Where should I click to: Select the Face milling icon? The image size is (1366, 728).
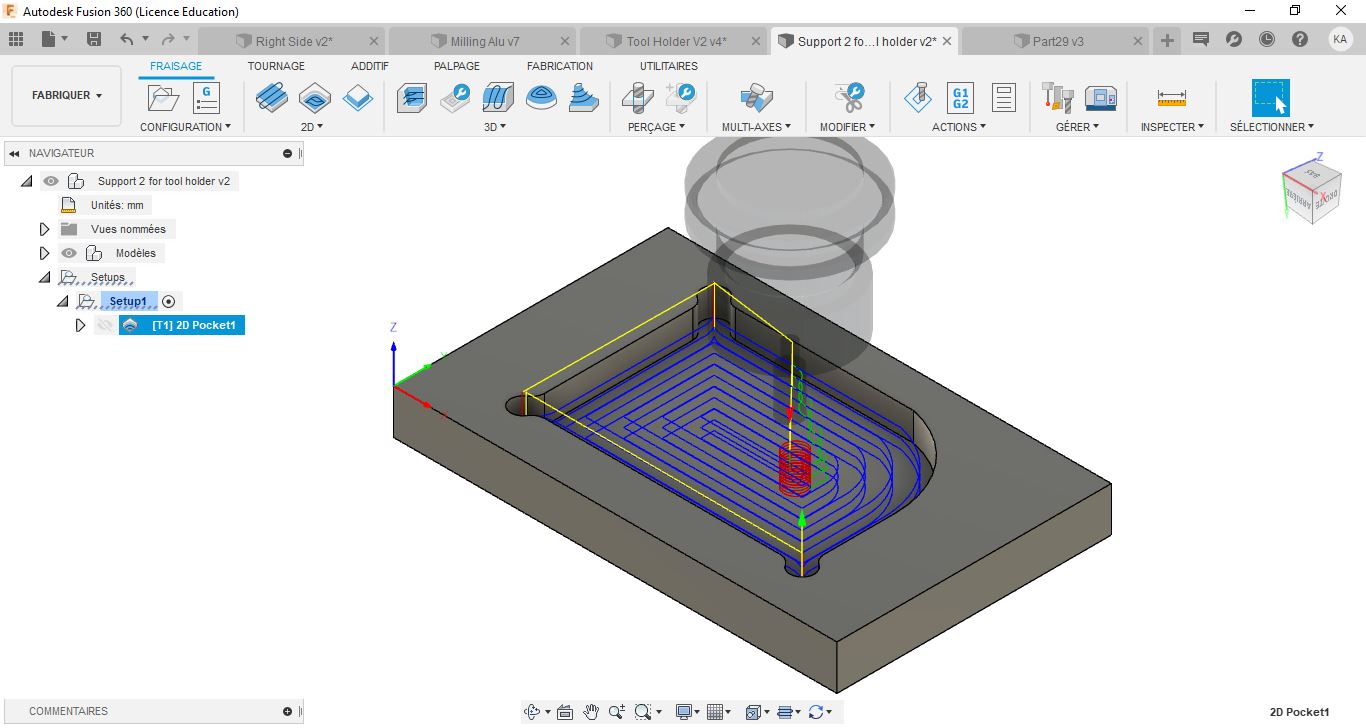point(358,98)
